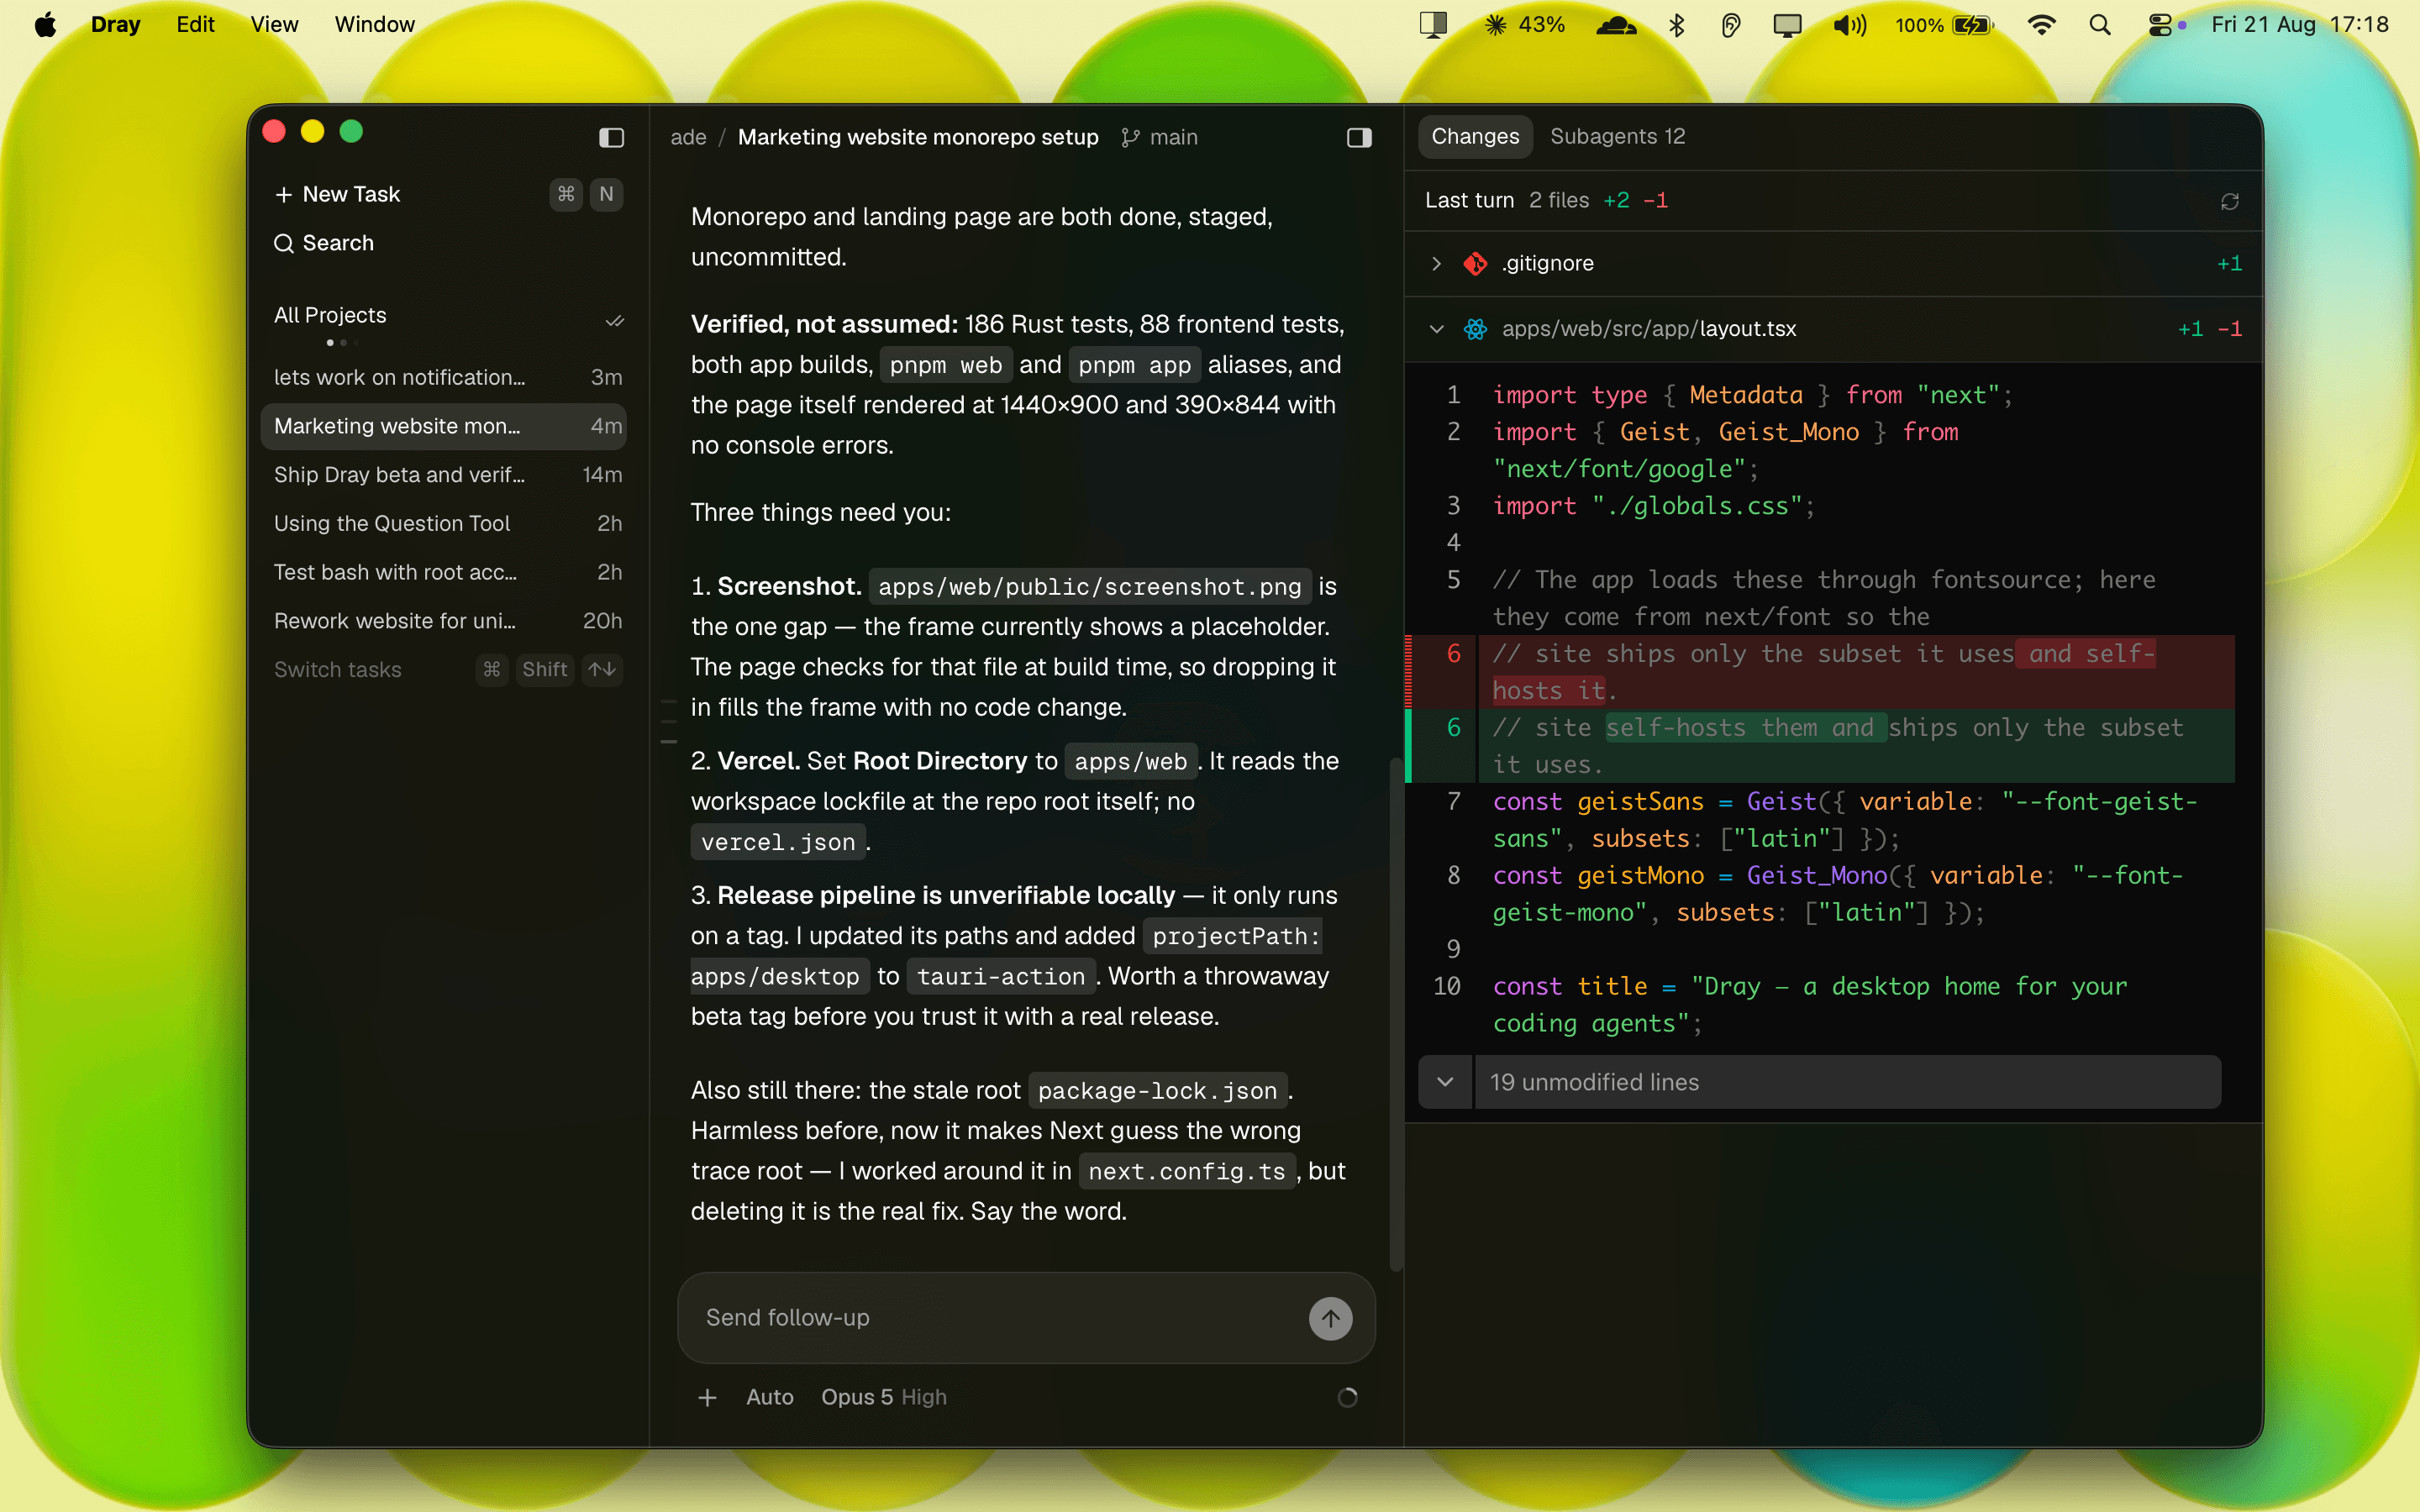Click the date and time in menu bar

coord(2299,24)
